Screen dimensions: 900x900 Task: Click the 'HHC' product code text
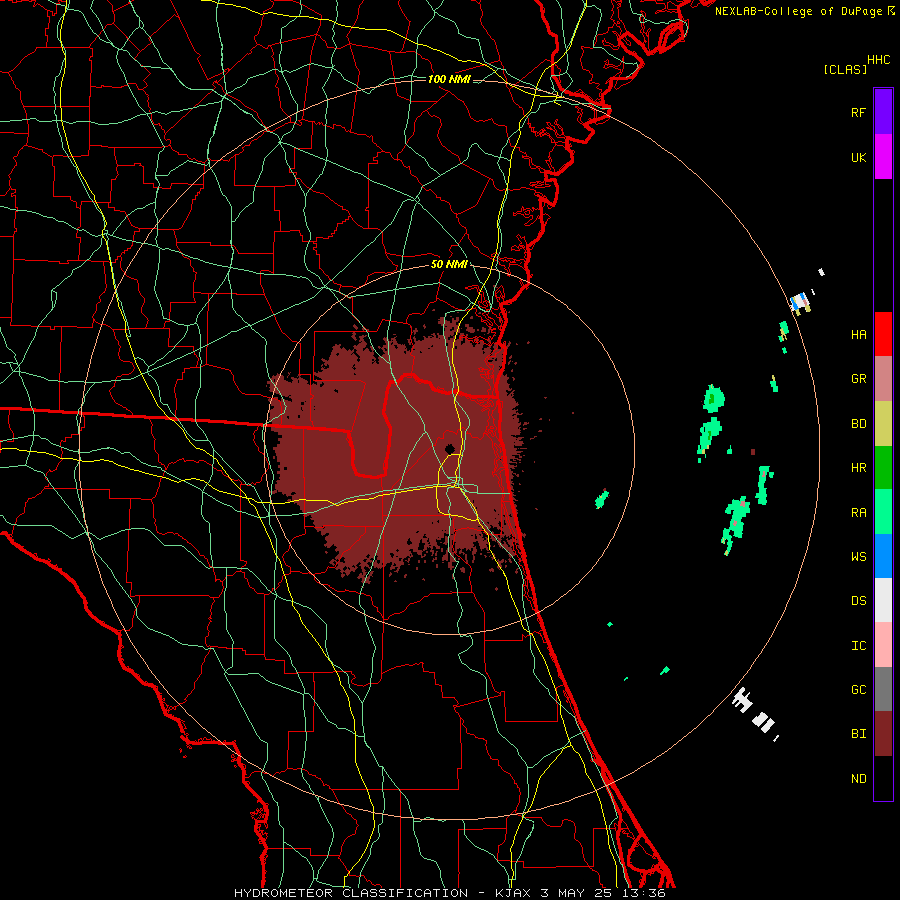879,60
